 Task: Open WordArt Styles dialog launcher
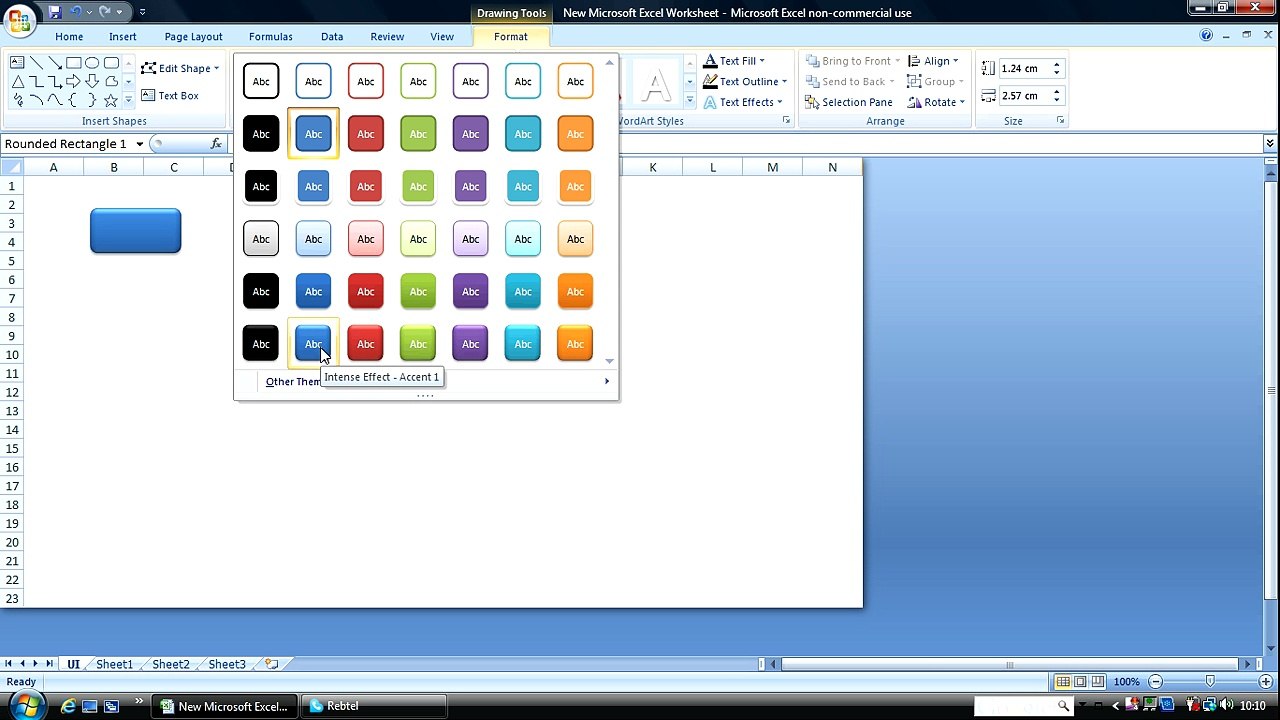(786, 120)
